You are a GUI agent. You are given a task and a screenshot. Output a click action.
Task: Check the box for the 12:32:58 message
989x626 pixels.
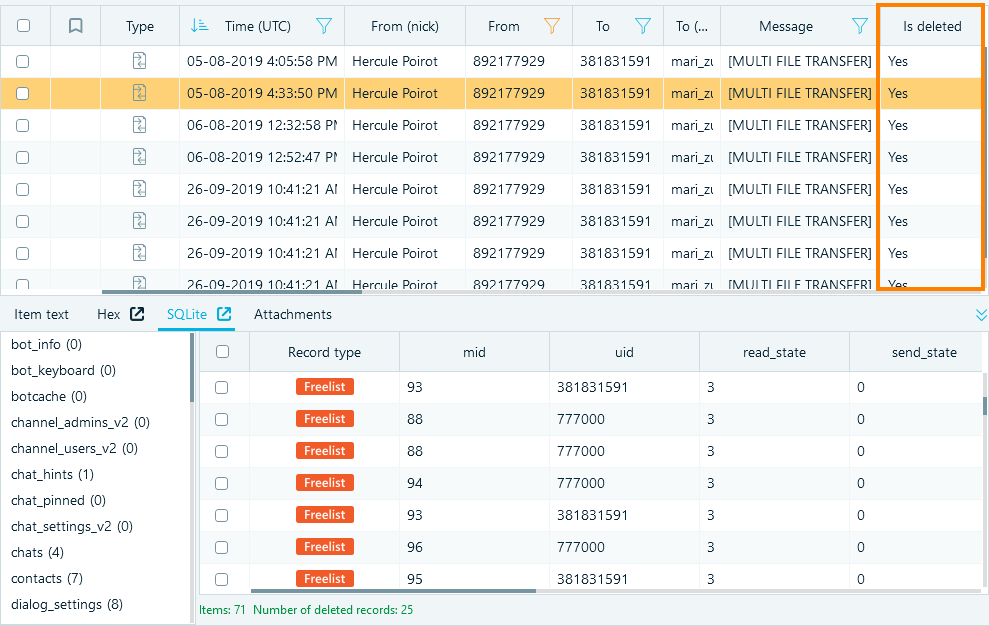[x=23, y=125]
